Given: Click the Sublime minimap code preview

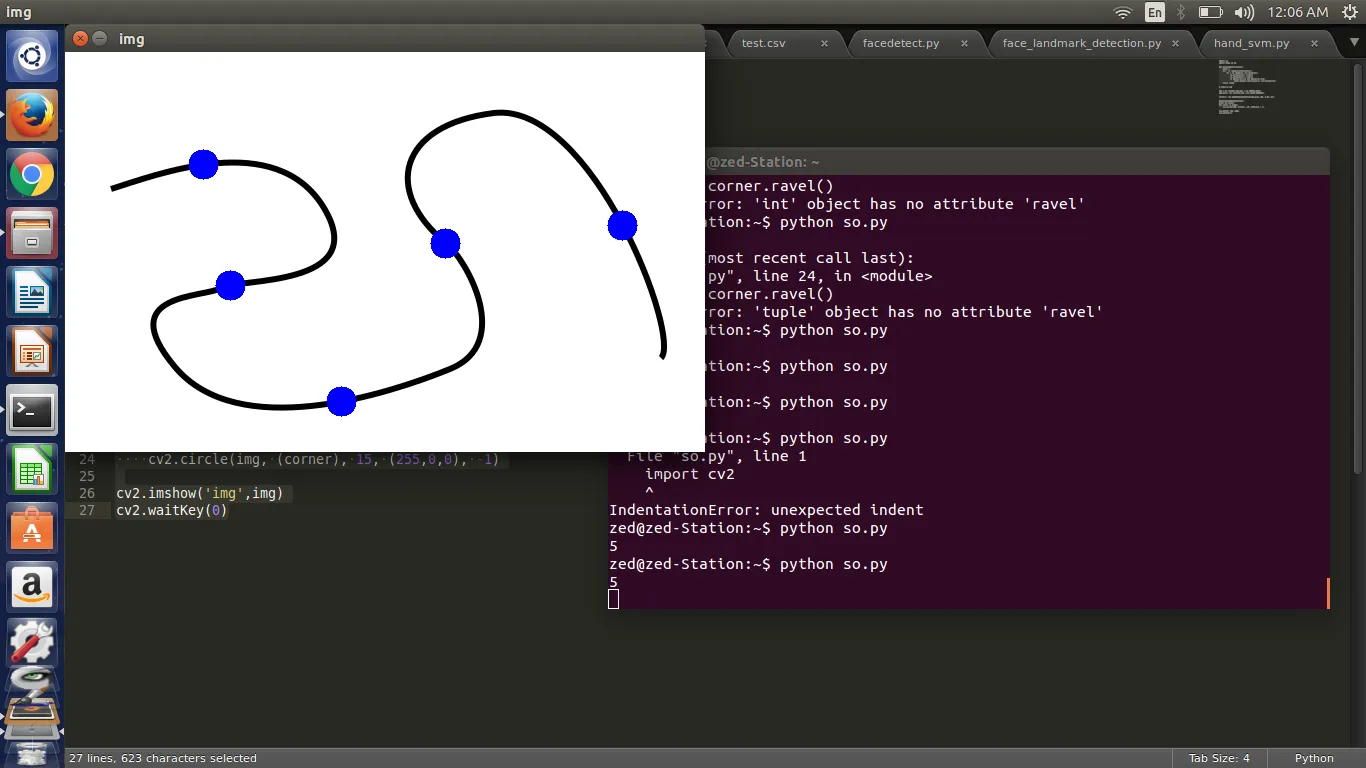Looking at the screenshot, I should point(1248,88).
